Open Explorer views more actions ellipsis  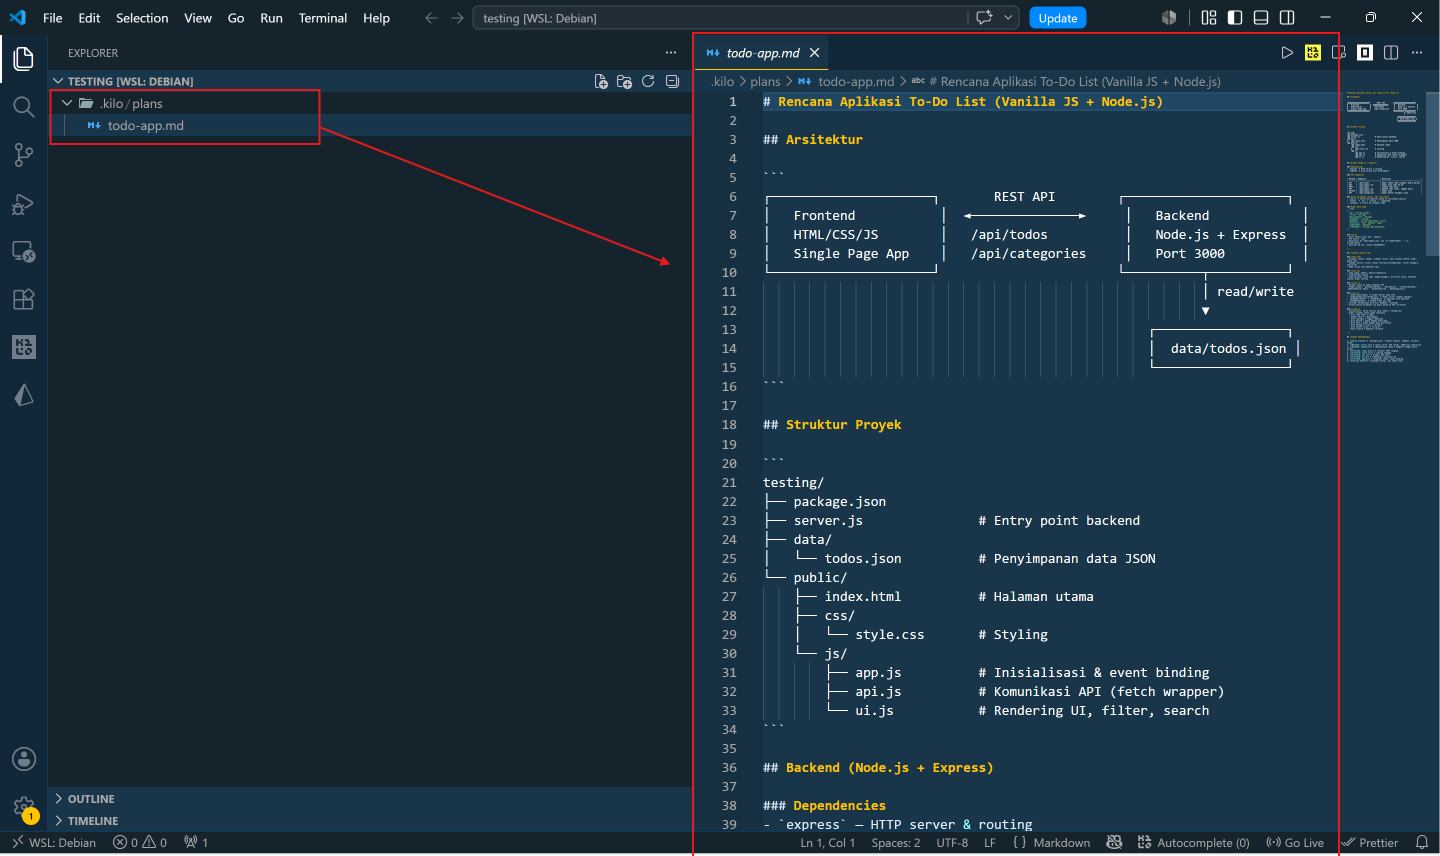[x=671, y=53]
